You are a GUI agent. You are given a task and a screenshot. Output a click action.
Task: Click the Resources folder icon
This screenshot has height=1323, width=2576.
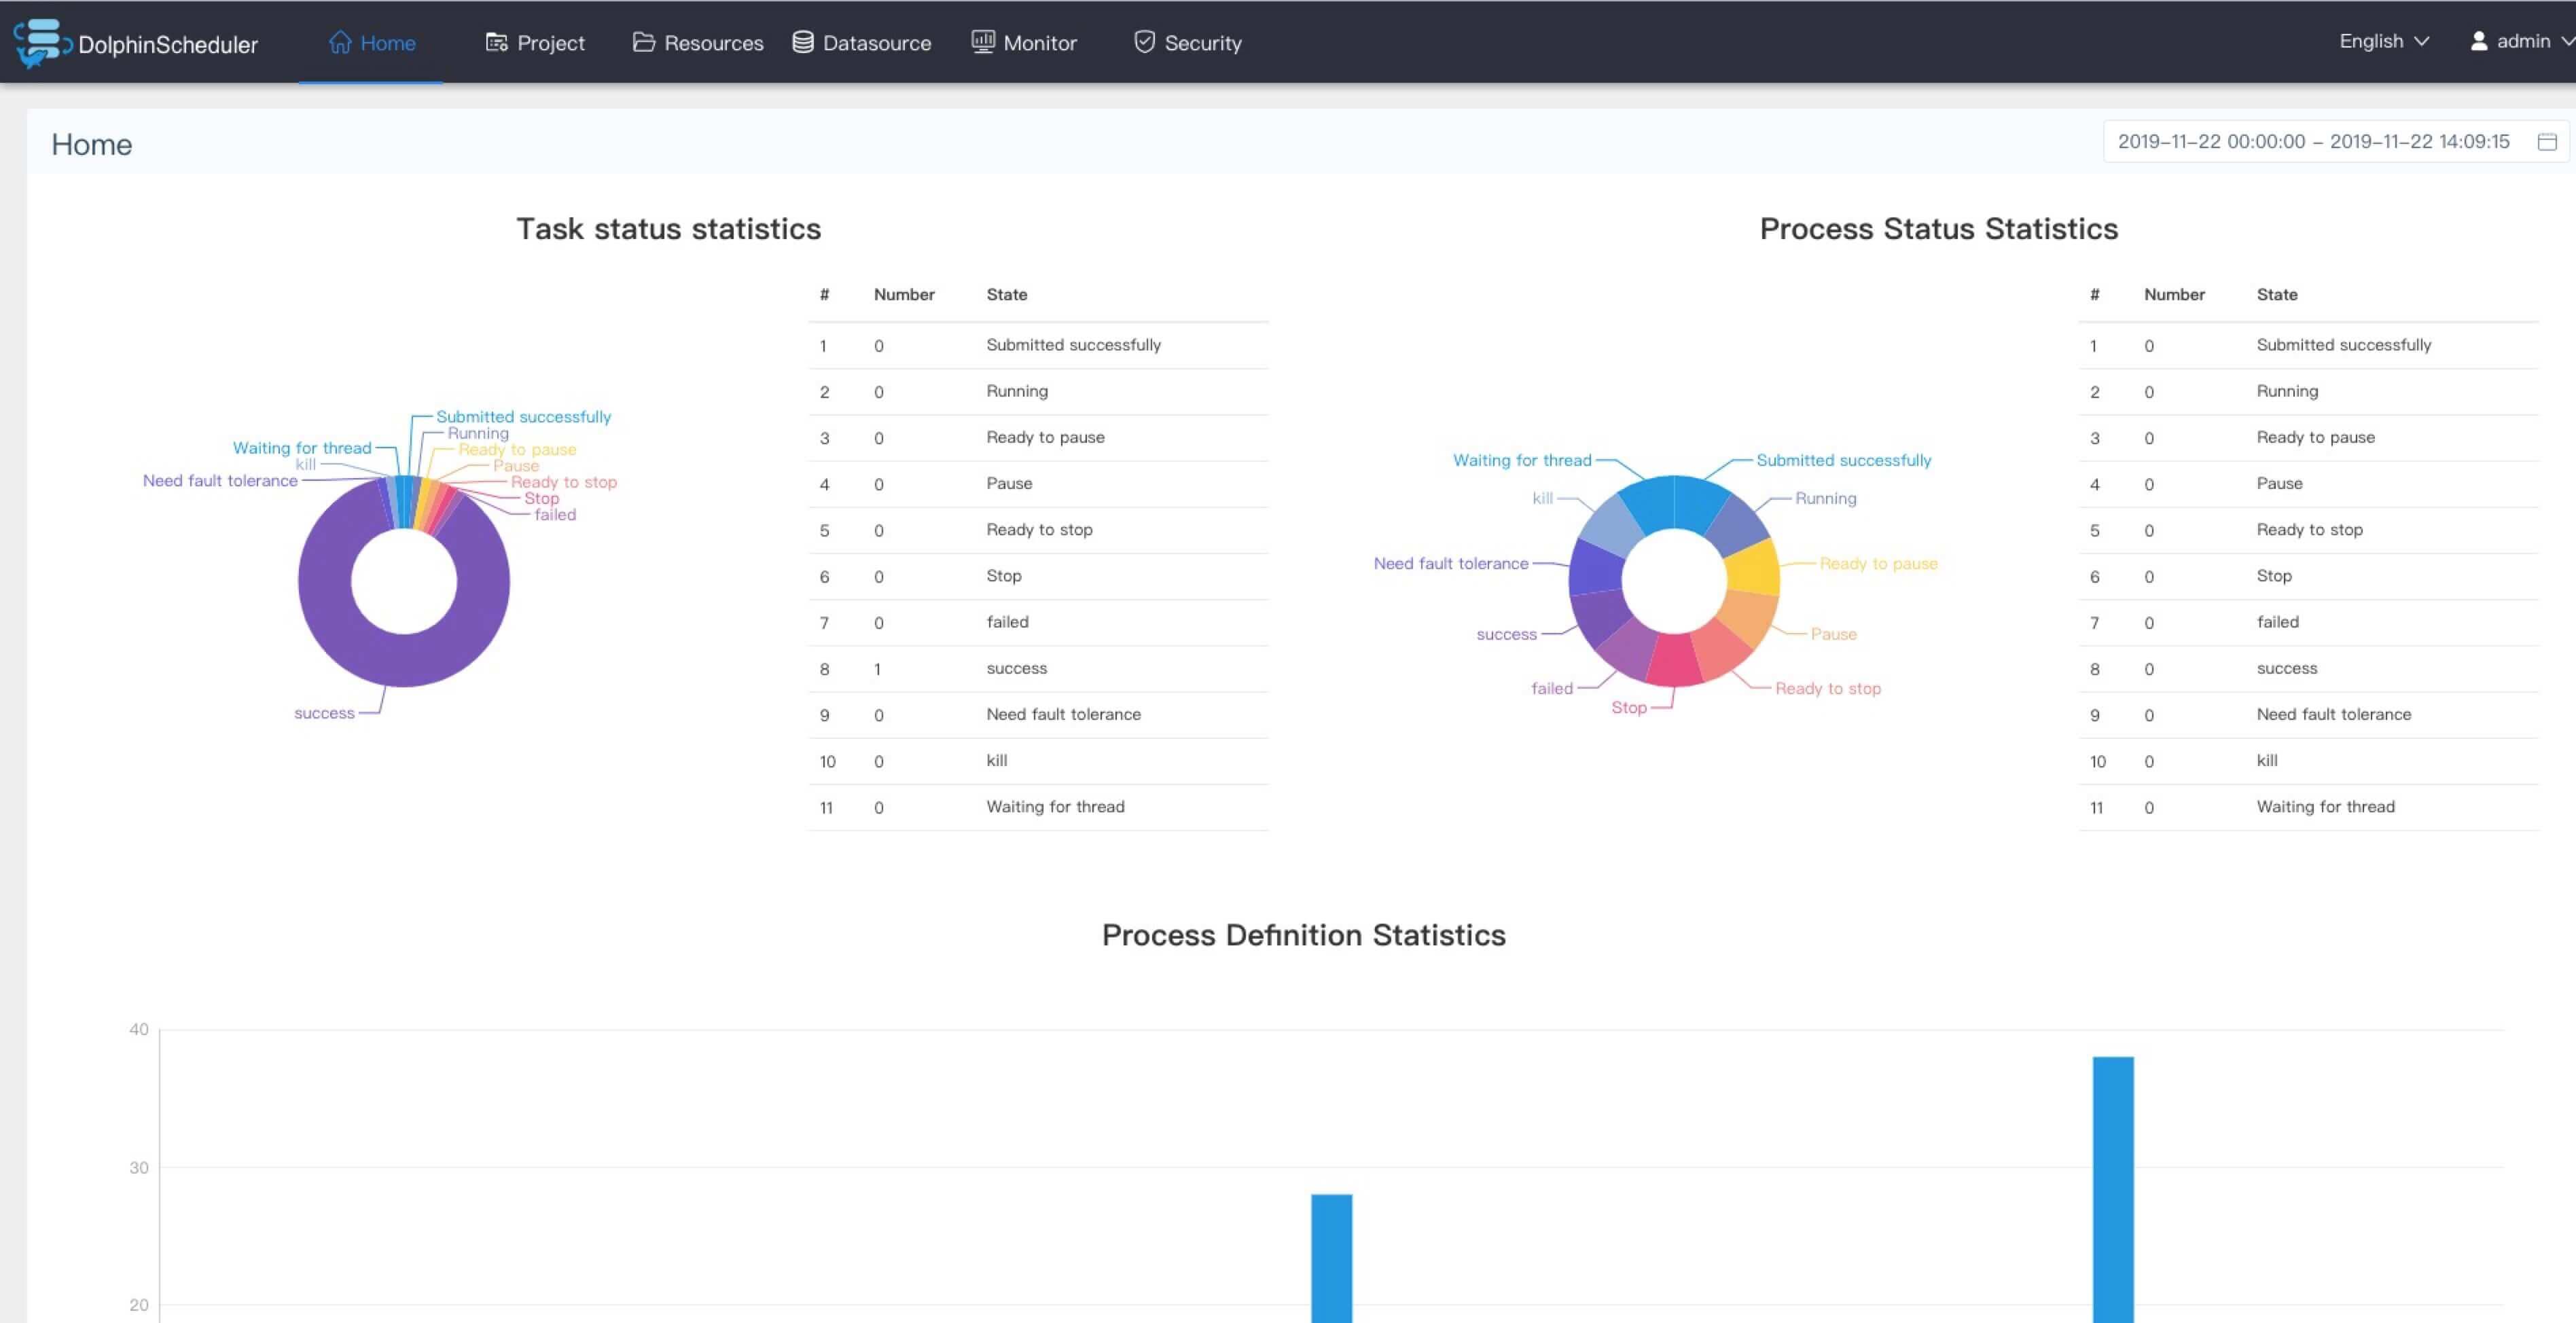click(643, 42)
